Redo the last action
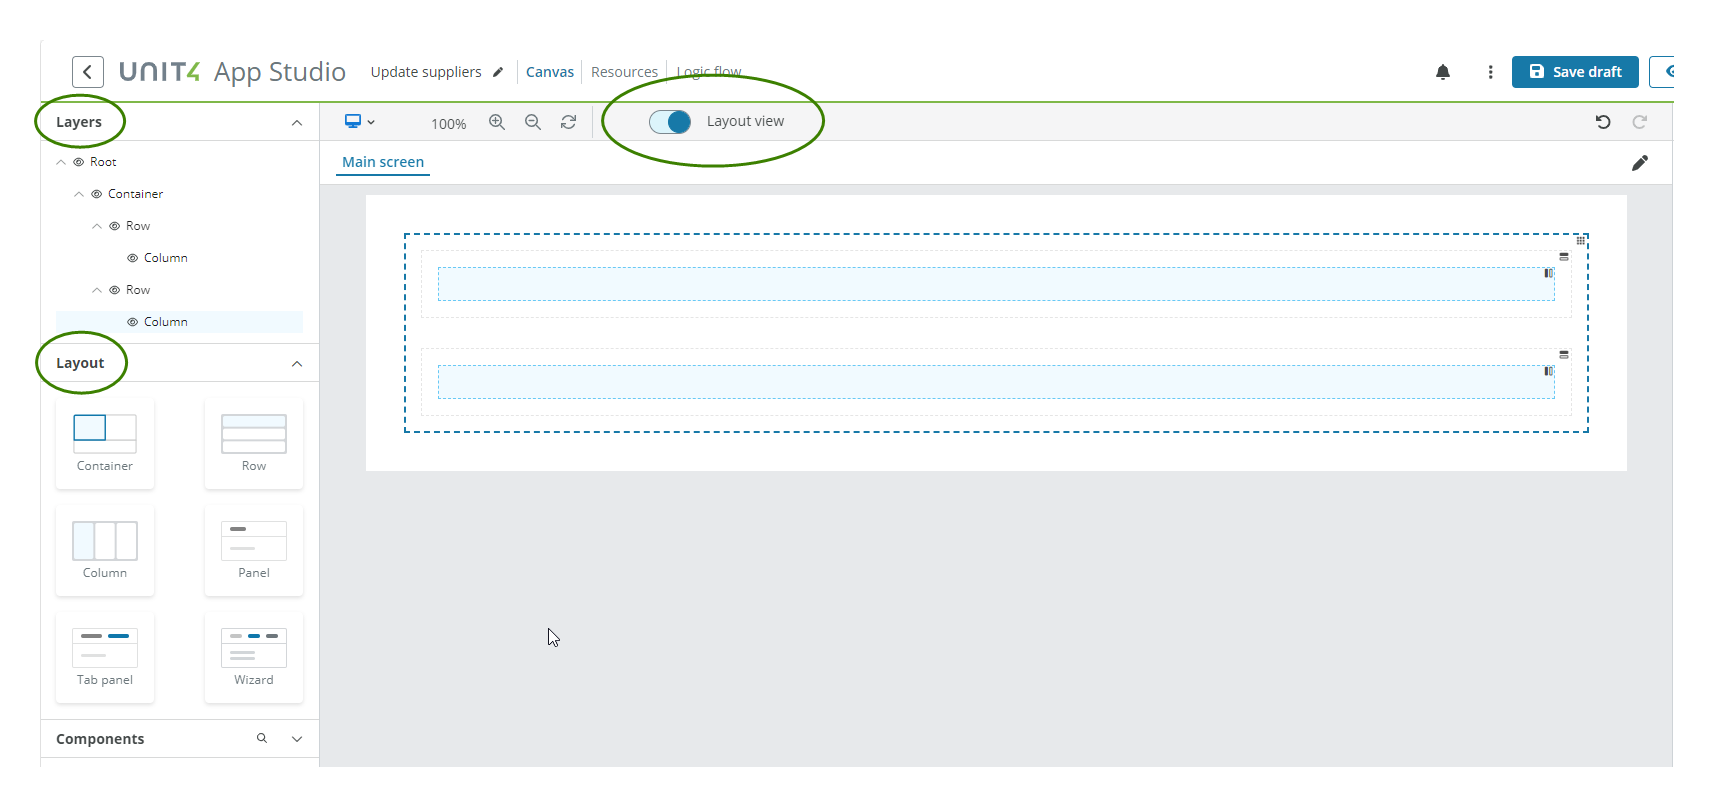This screenshot has height=807, width=1714. [x=1639, y=122]
